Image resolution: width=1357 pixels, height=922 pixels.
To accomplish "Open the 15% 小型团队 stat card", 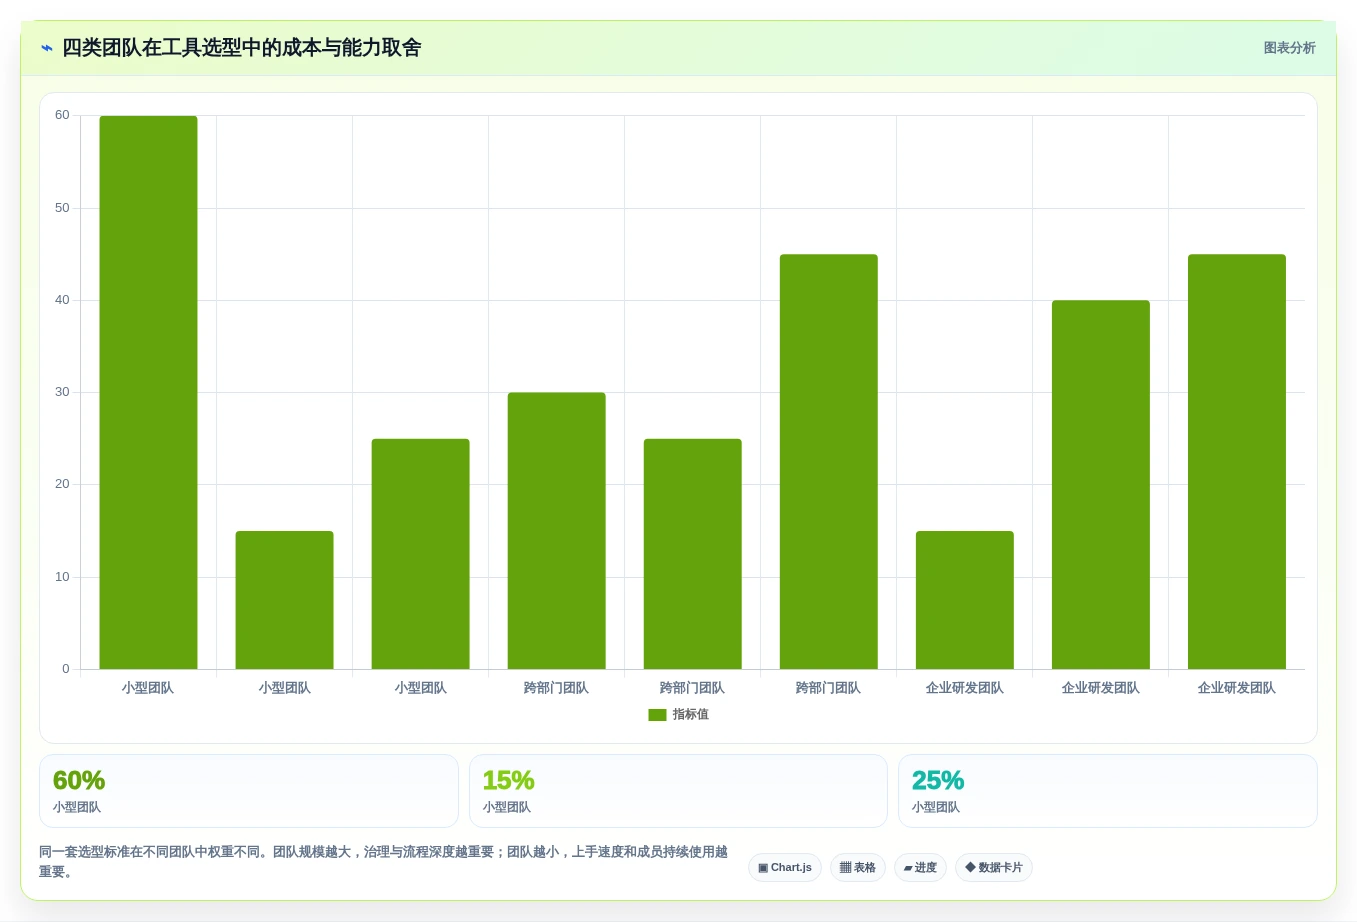I will coord(678,791).
